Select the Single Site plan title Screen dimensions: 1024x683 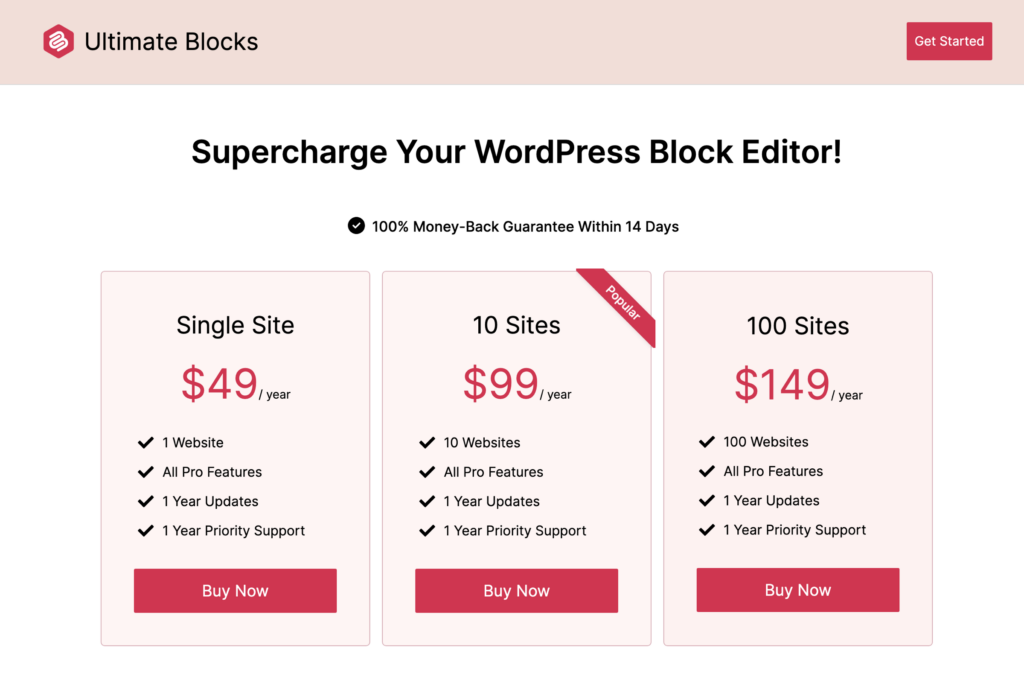(x=235, y=325)
